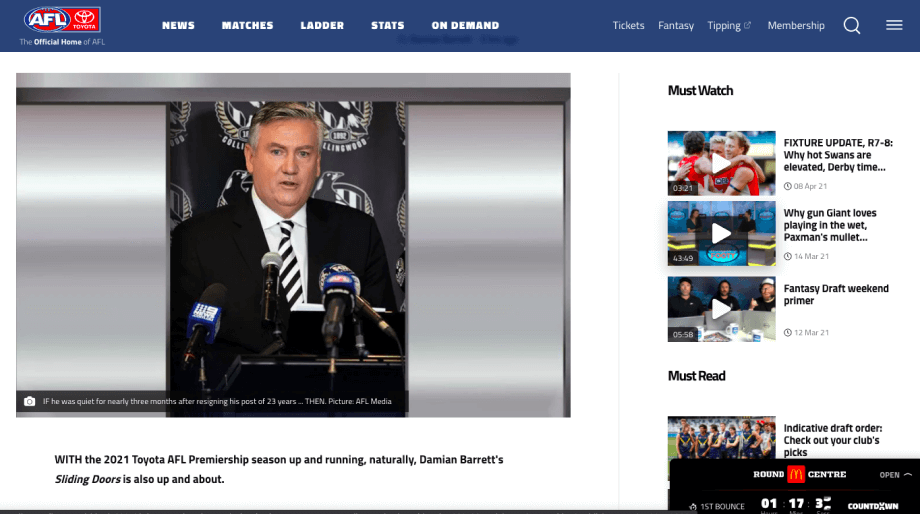Open the MATCHES menu
Screen dimensions: 920x514
248,25
